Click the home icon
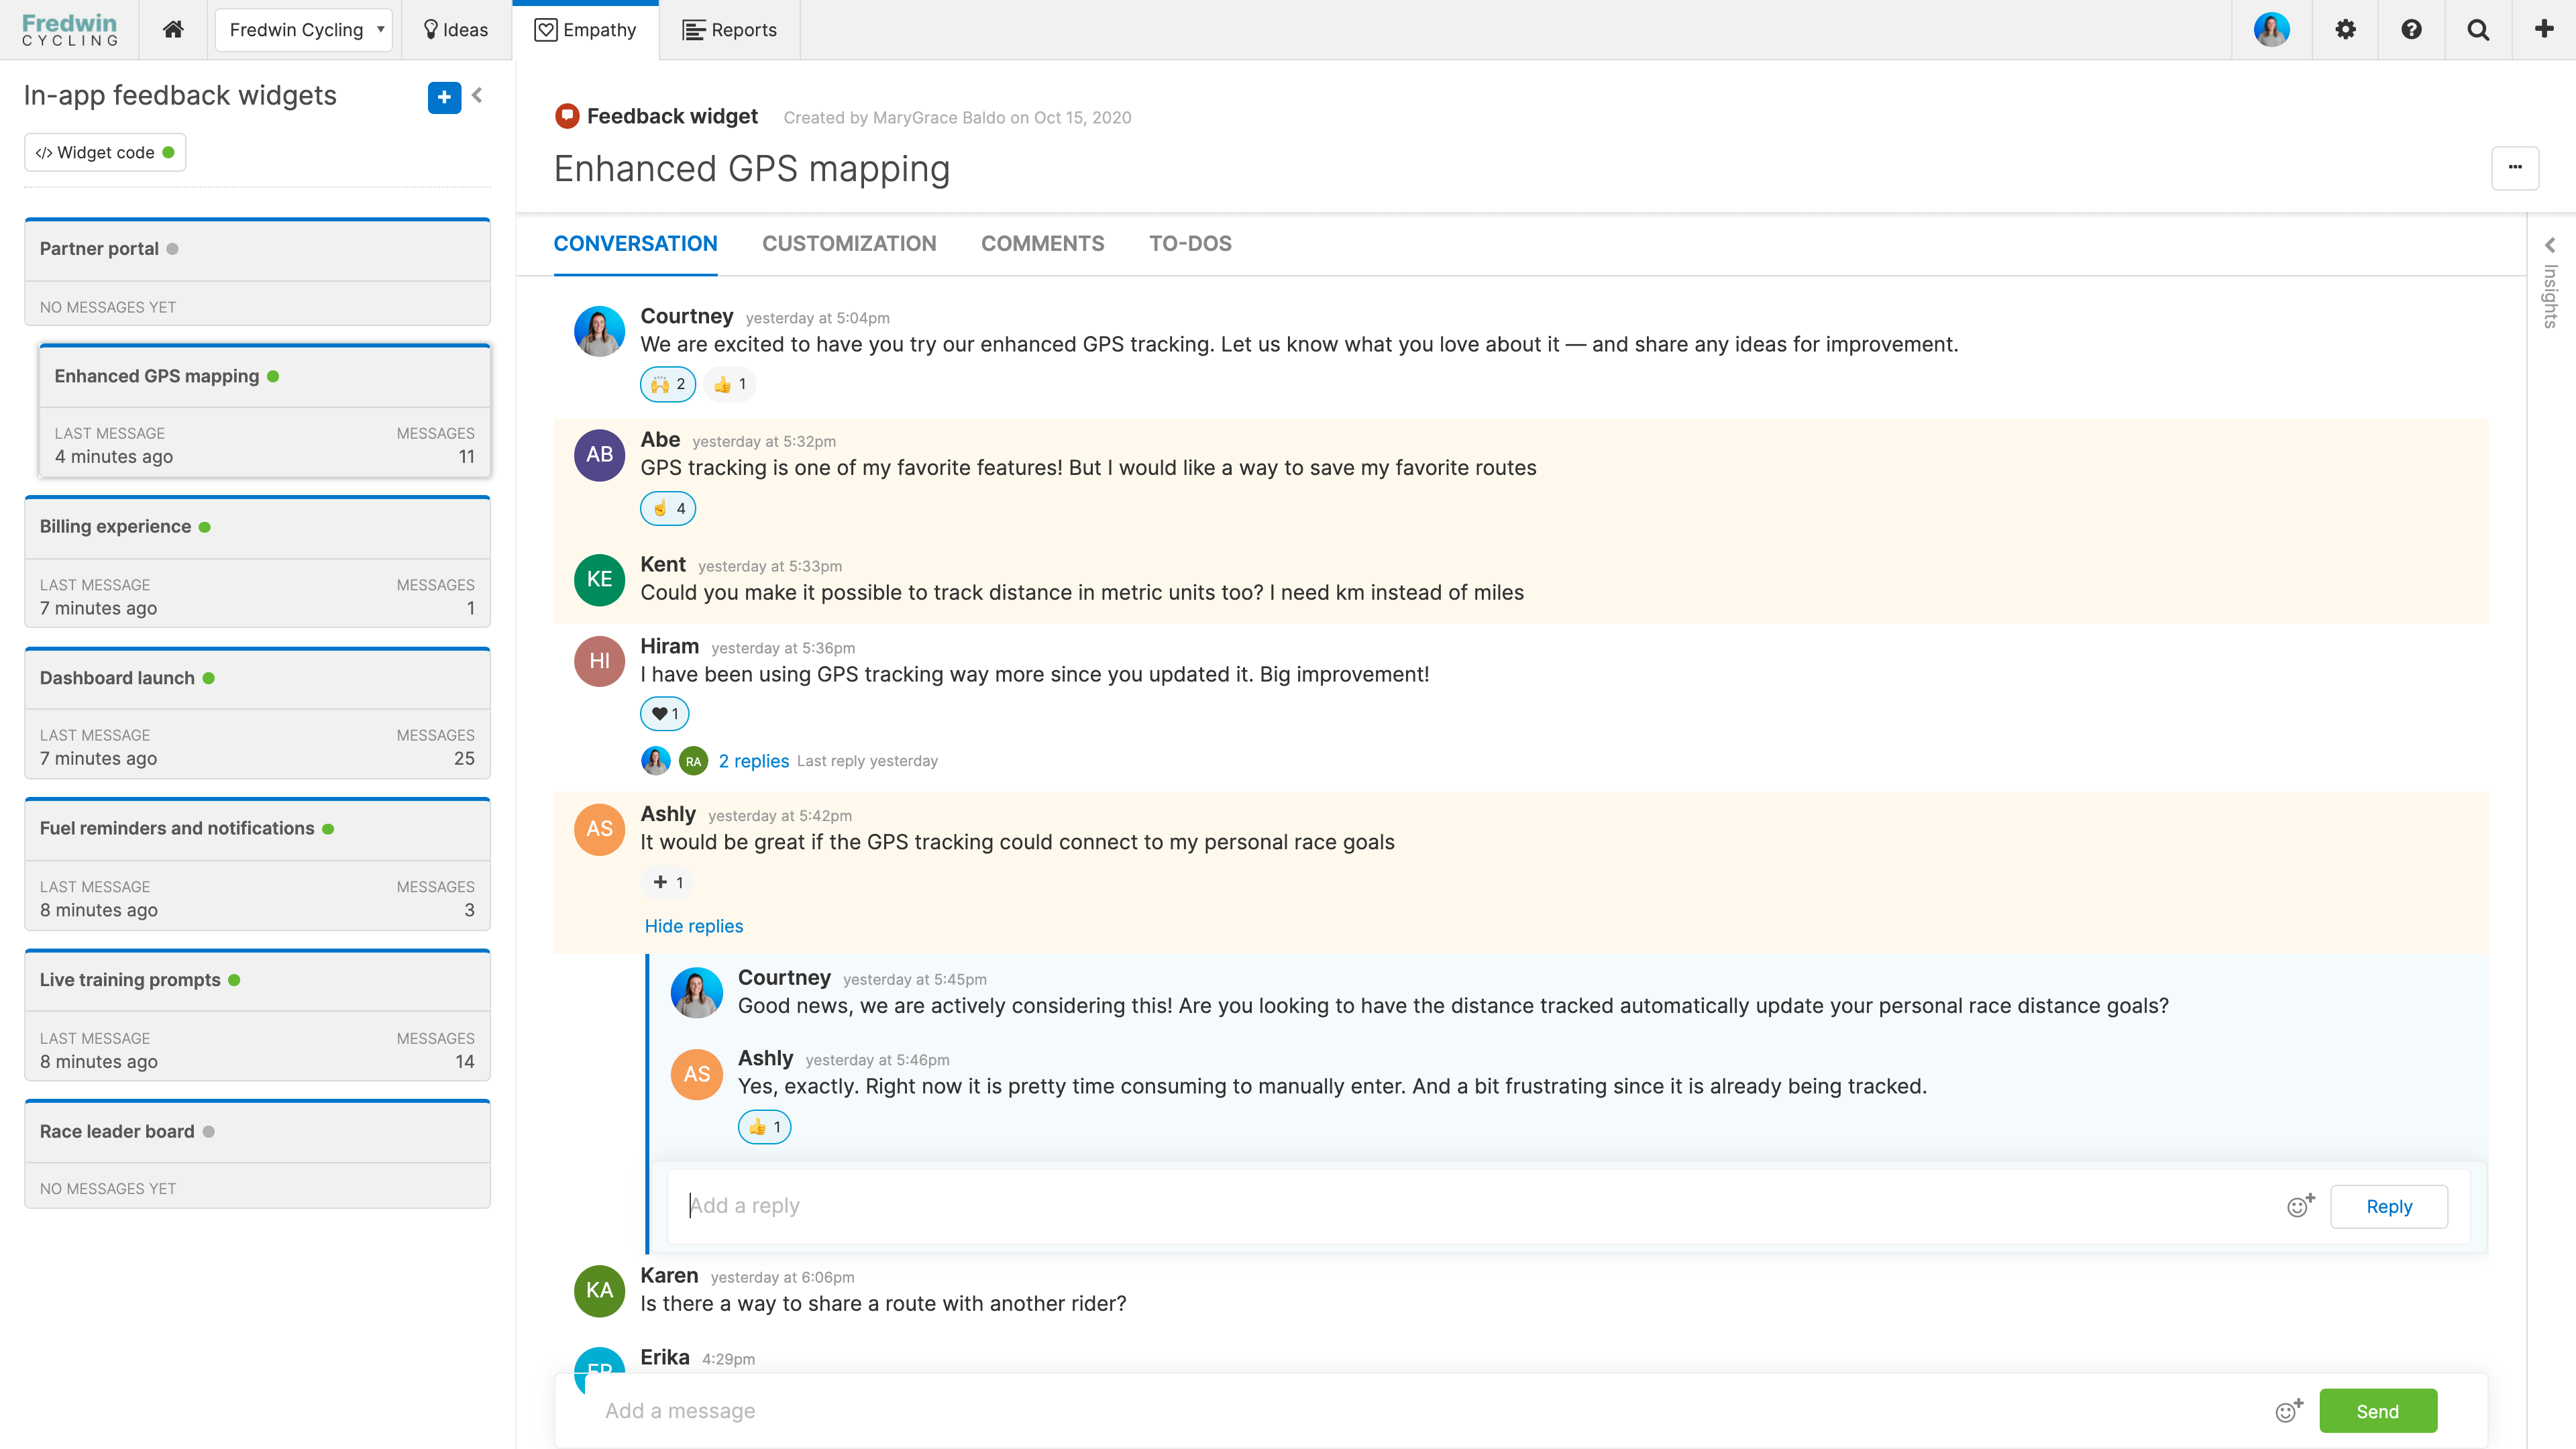 click(172, 30)
